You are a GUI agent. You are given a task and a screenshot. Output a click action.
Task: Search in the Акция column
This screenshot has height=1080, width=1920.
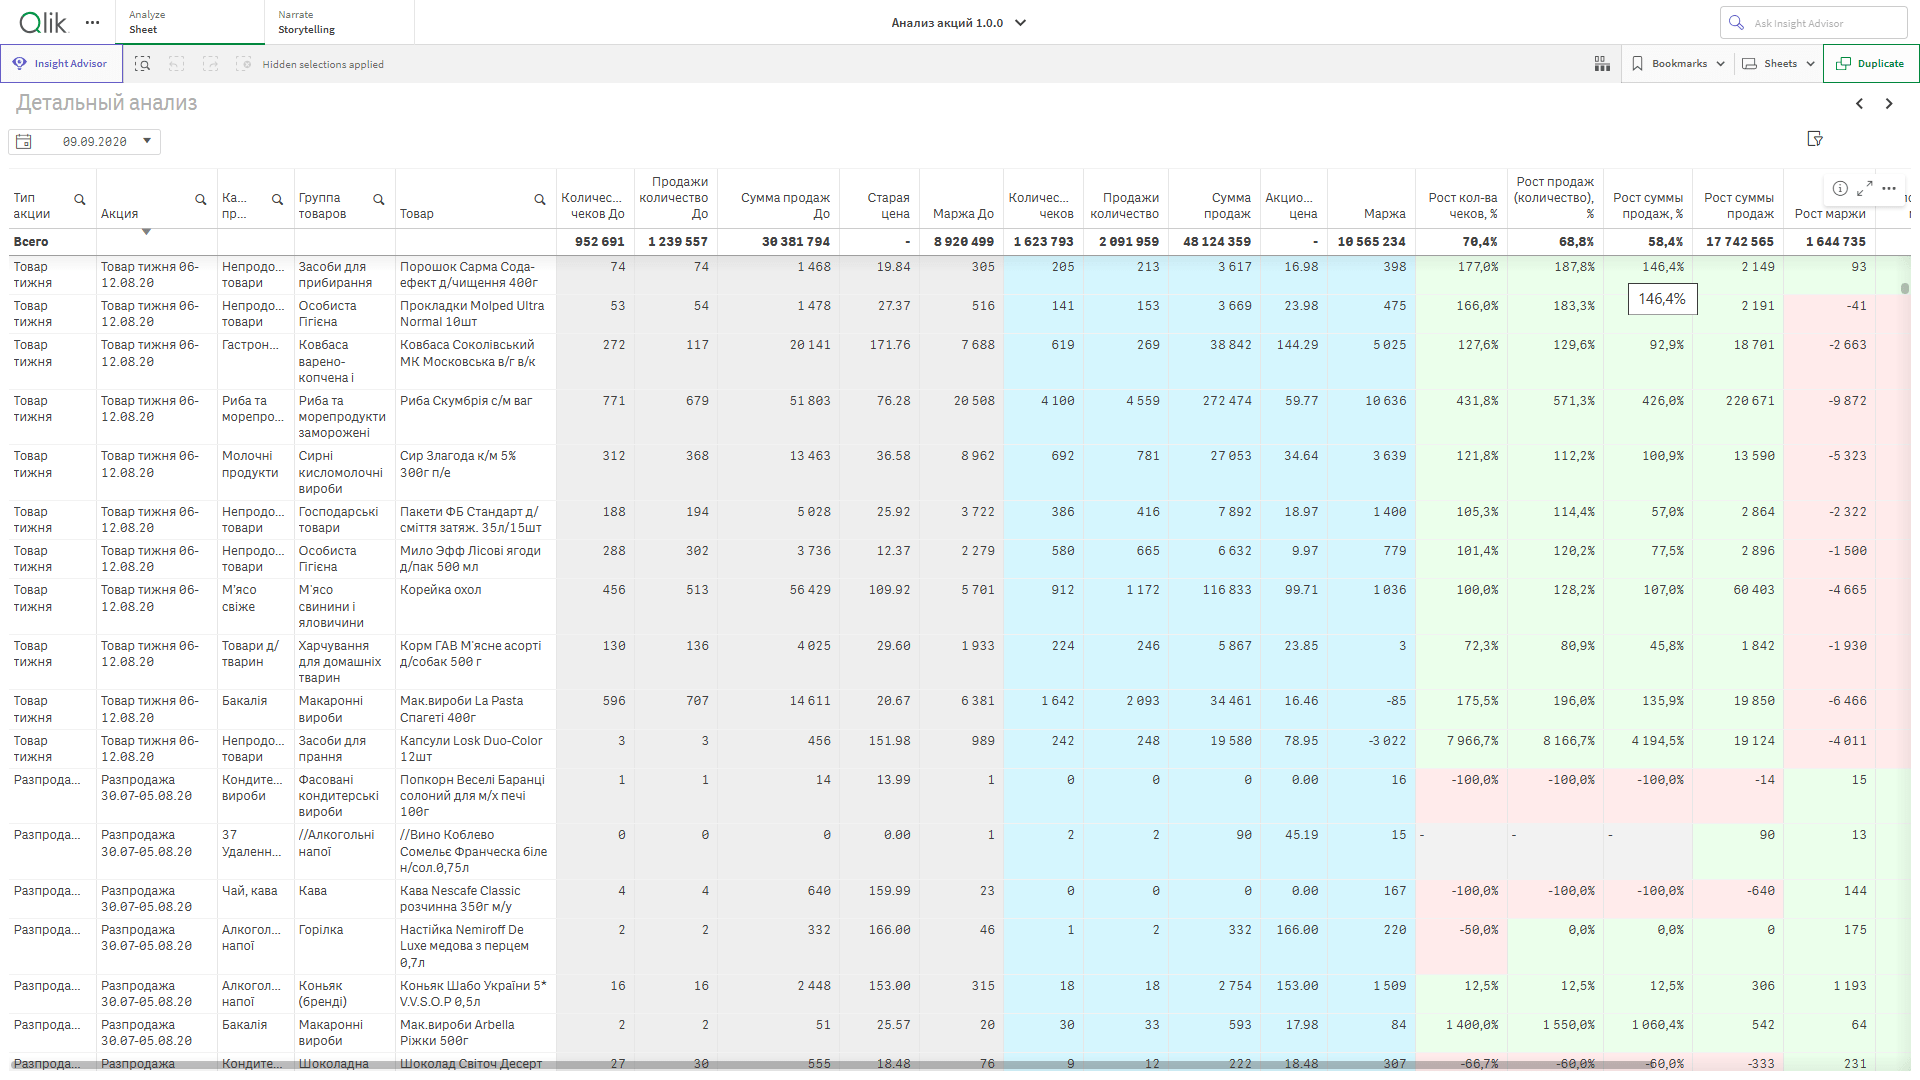point(201,199)
